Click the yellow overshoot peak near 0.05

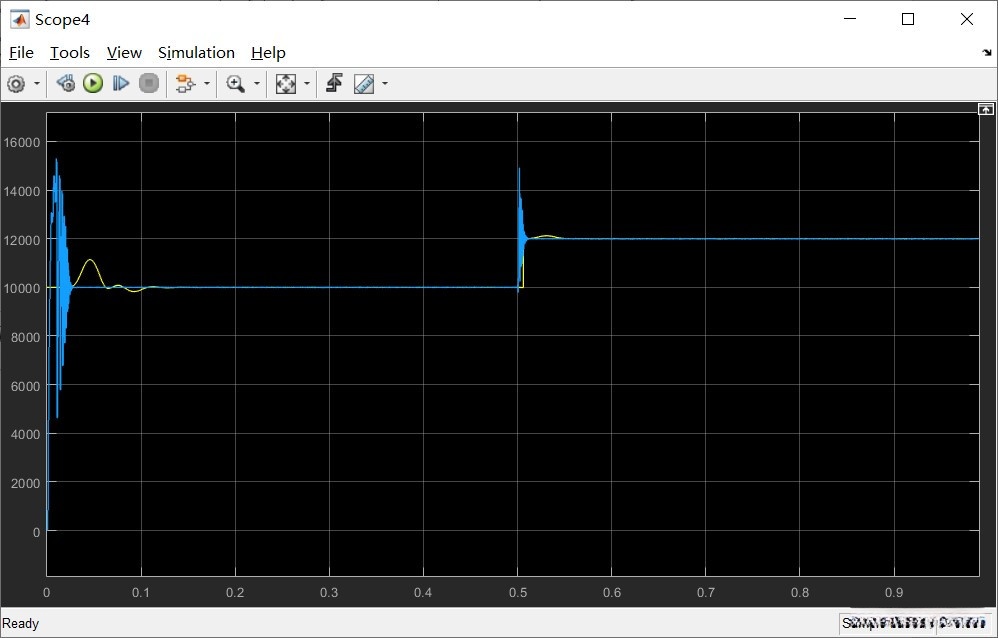pos(91,260)
